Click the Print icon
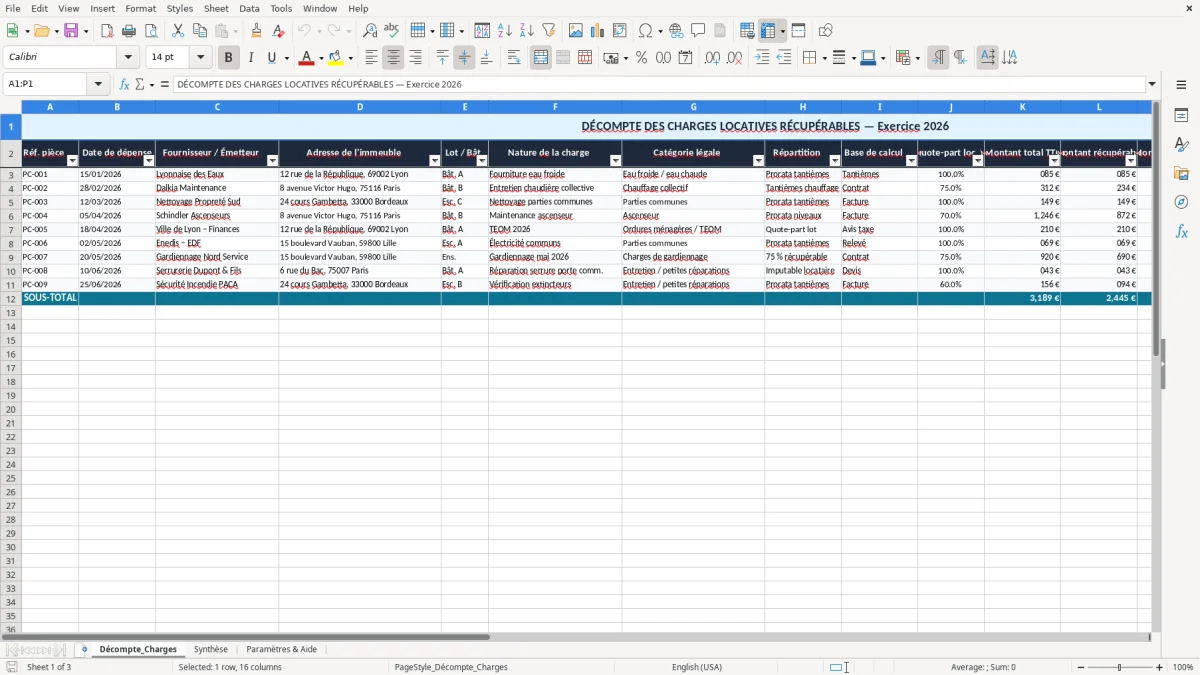The image size is (1200, 675). (x=129, y=31)
